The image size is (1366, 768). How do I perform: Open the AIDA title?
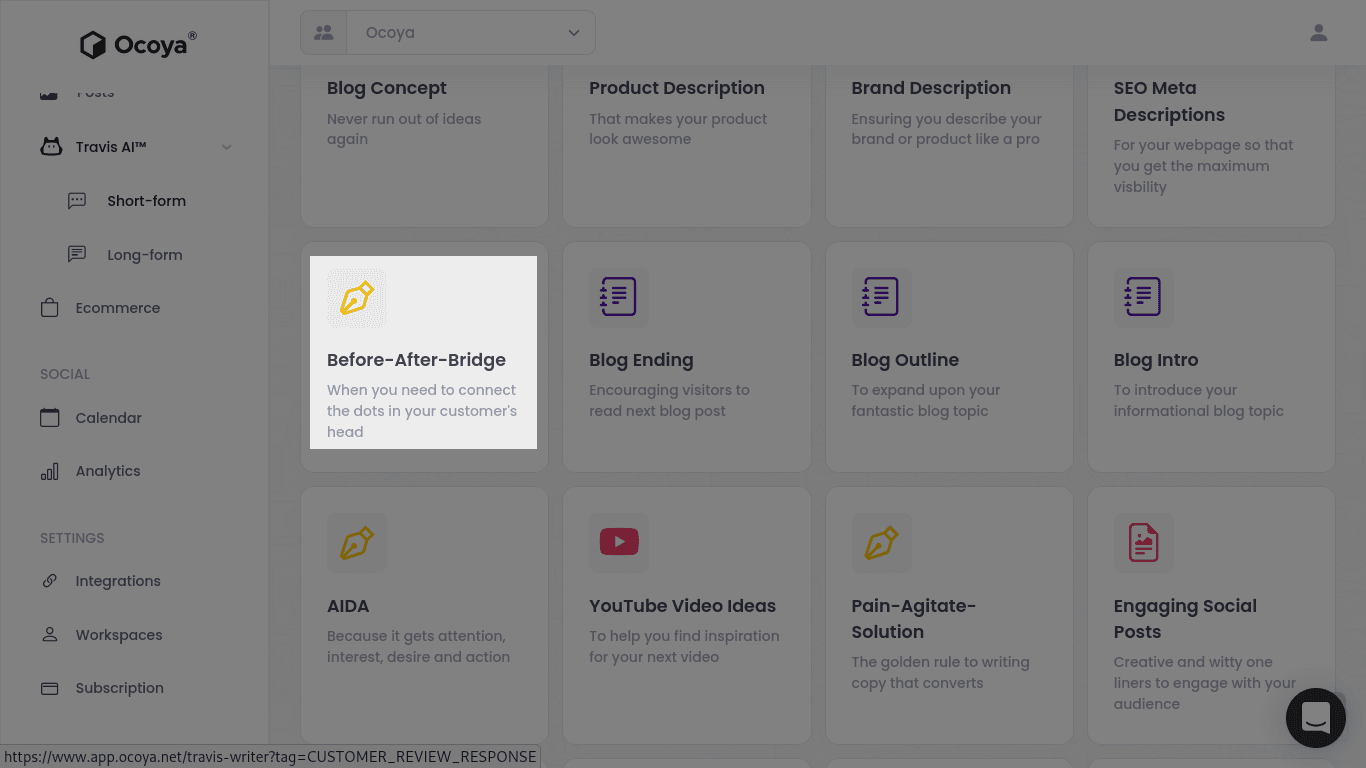[x=348, y=606]
